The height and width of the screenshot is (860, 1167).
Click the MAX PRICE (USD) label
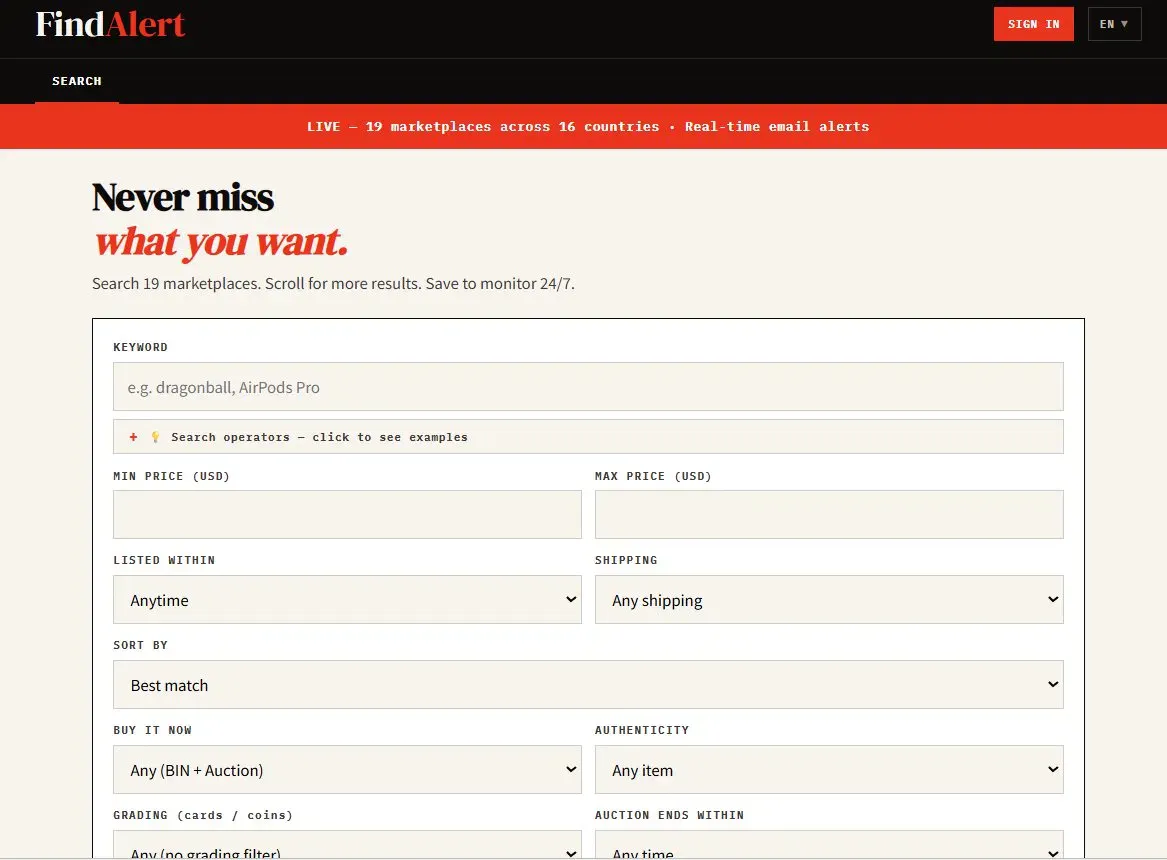point(653,476)
